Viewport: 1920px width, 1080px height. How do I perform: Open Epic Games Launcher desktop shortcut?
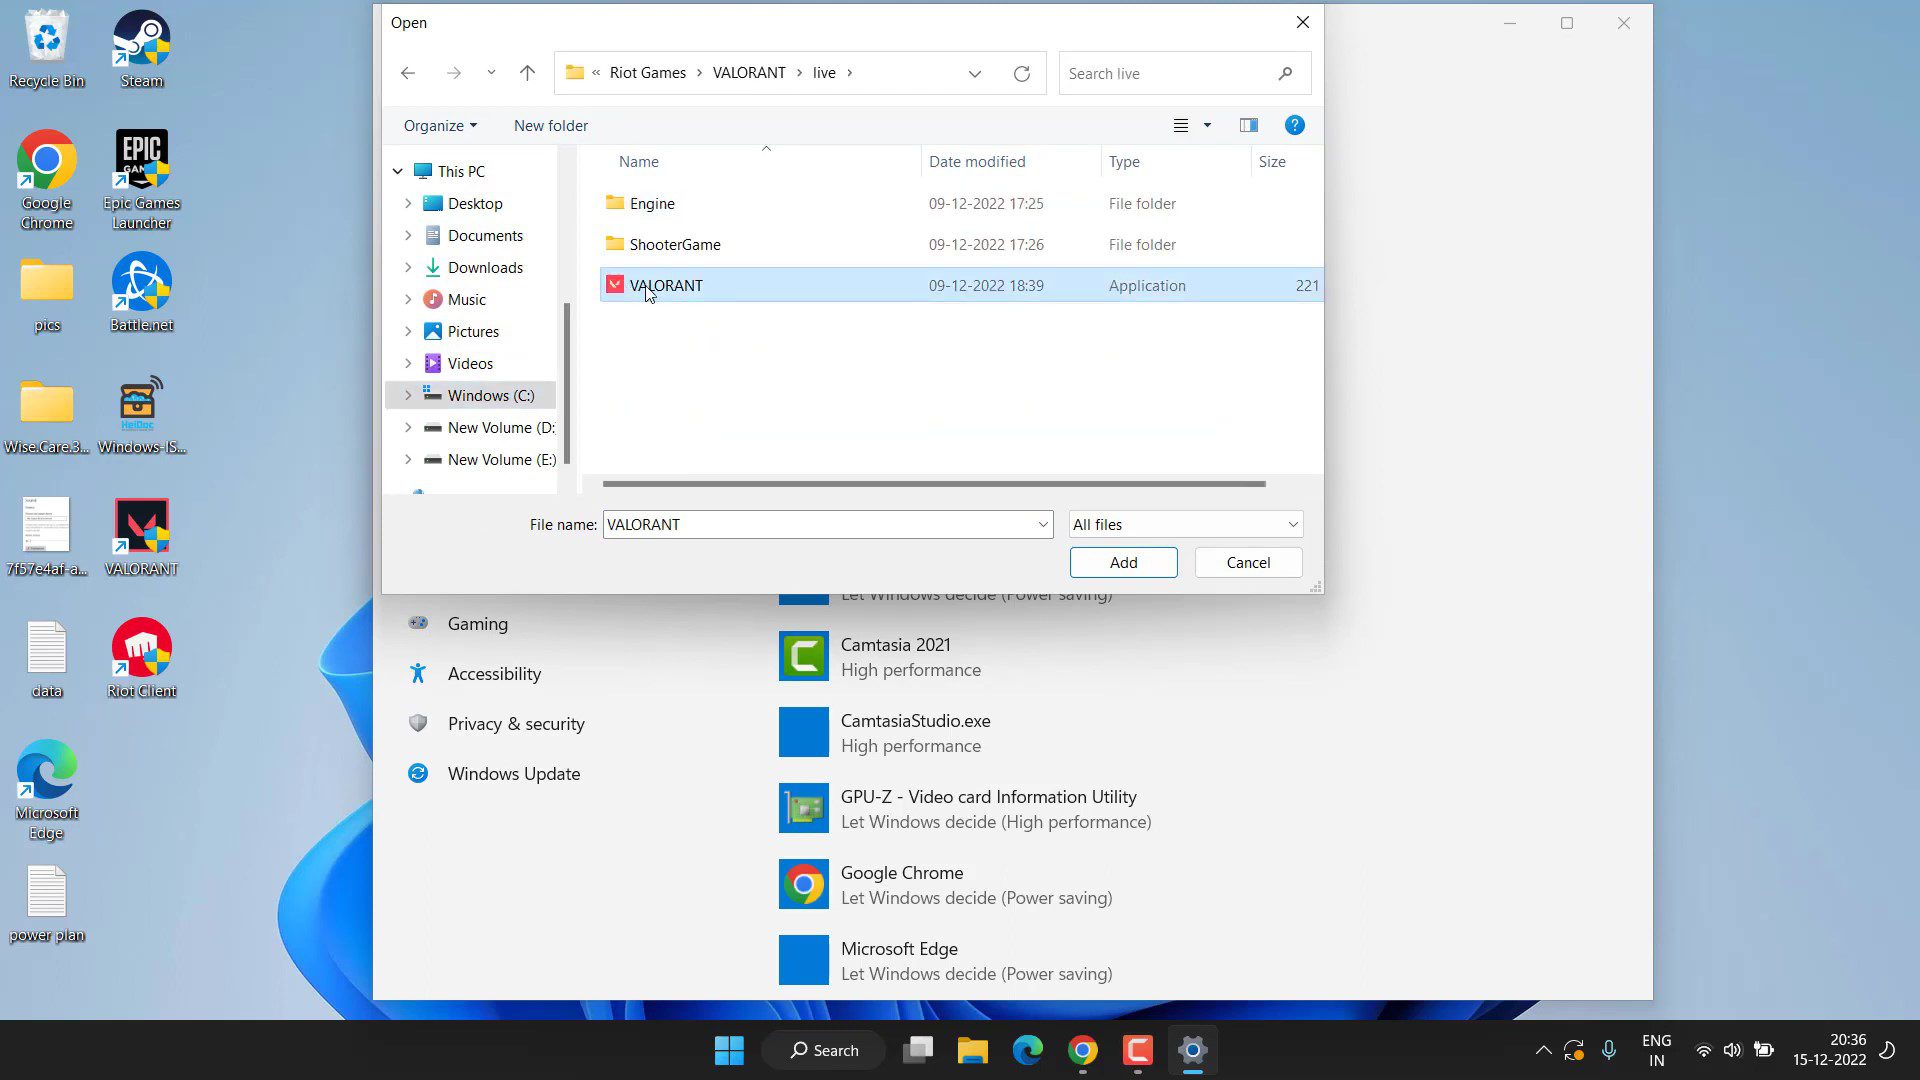141,181
